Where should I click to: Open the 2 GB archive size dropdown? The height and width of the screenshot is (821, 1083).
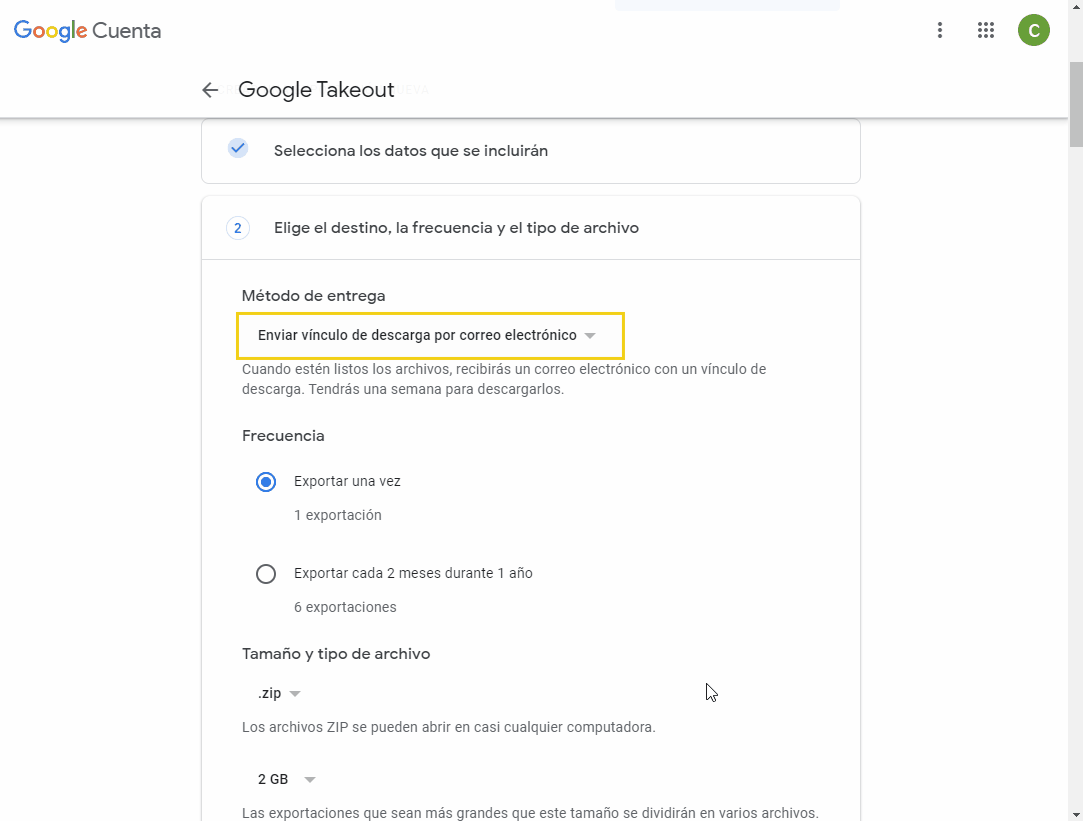(x=286, y=780)
